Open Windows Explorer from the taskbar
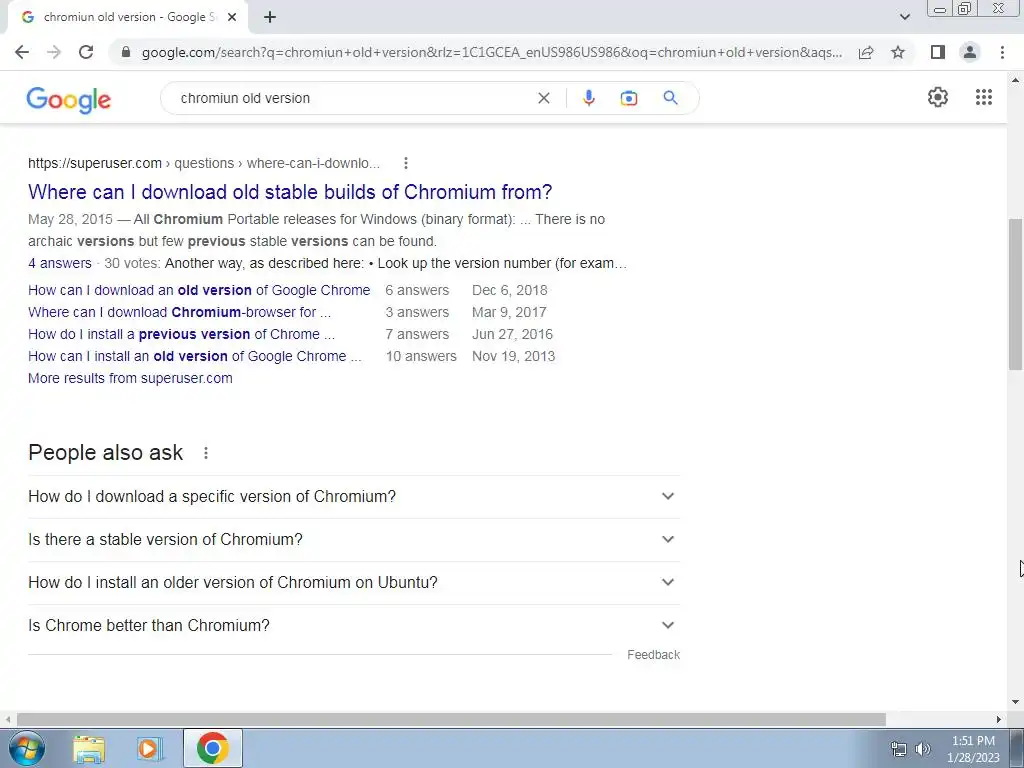The height and width of the screenshot is (768, 1024). click(89, 748)
